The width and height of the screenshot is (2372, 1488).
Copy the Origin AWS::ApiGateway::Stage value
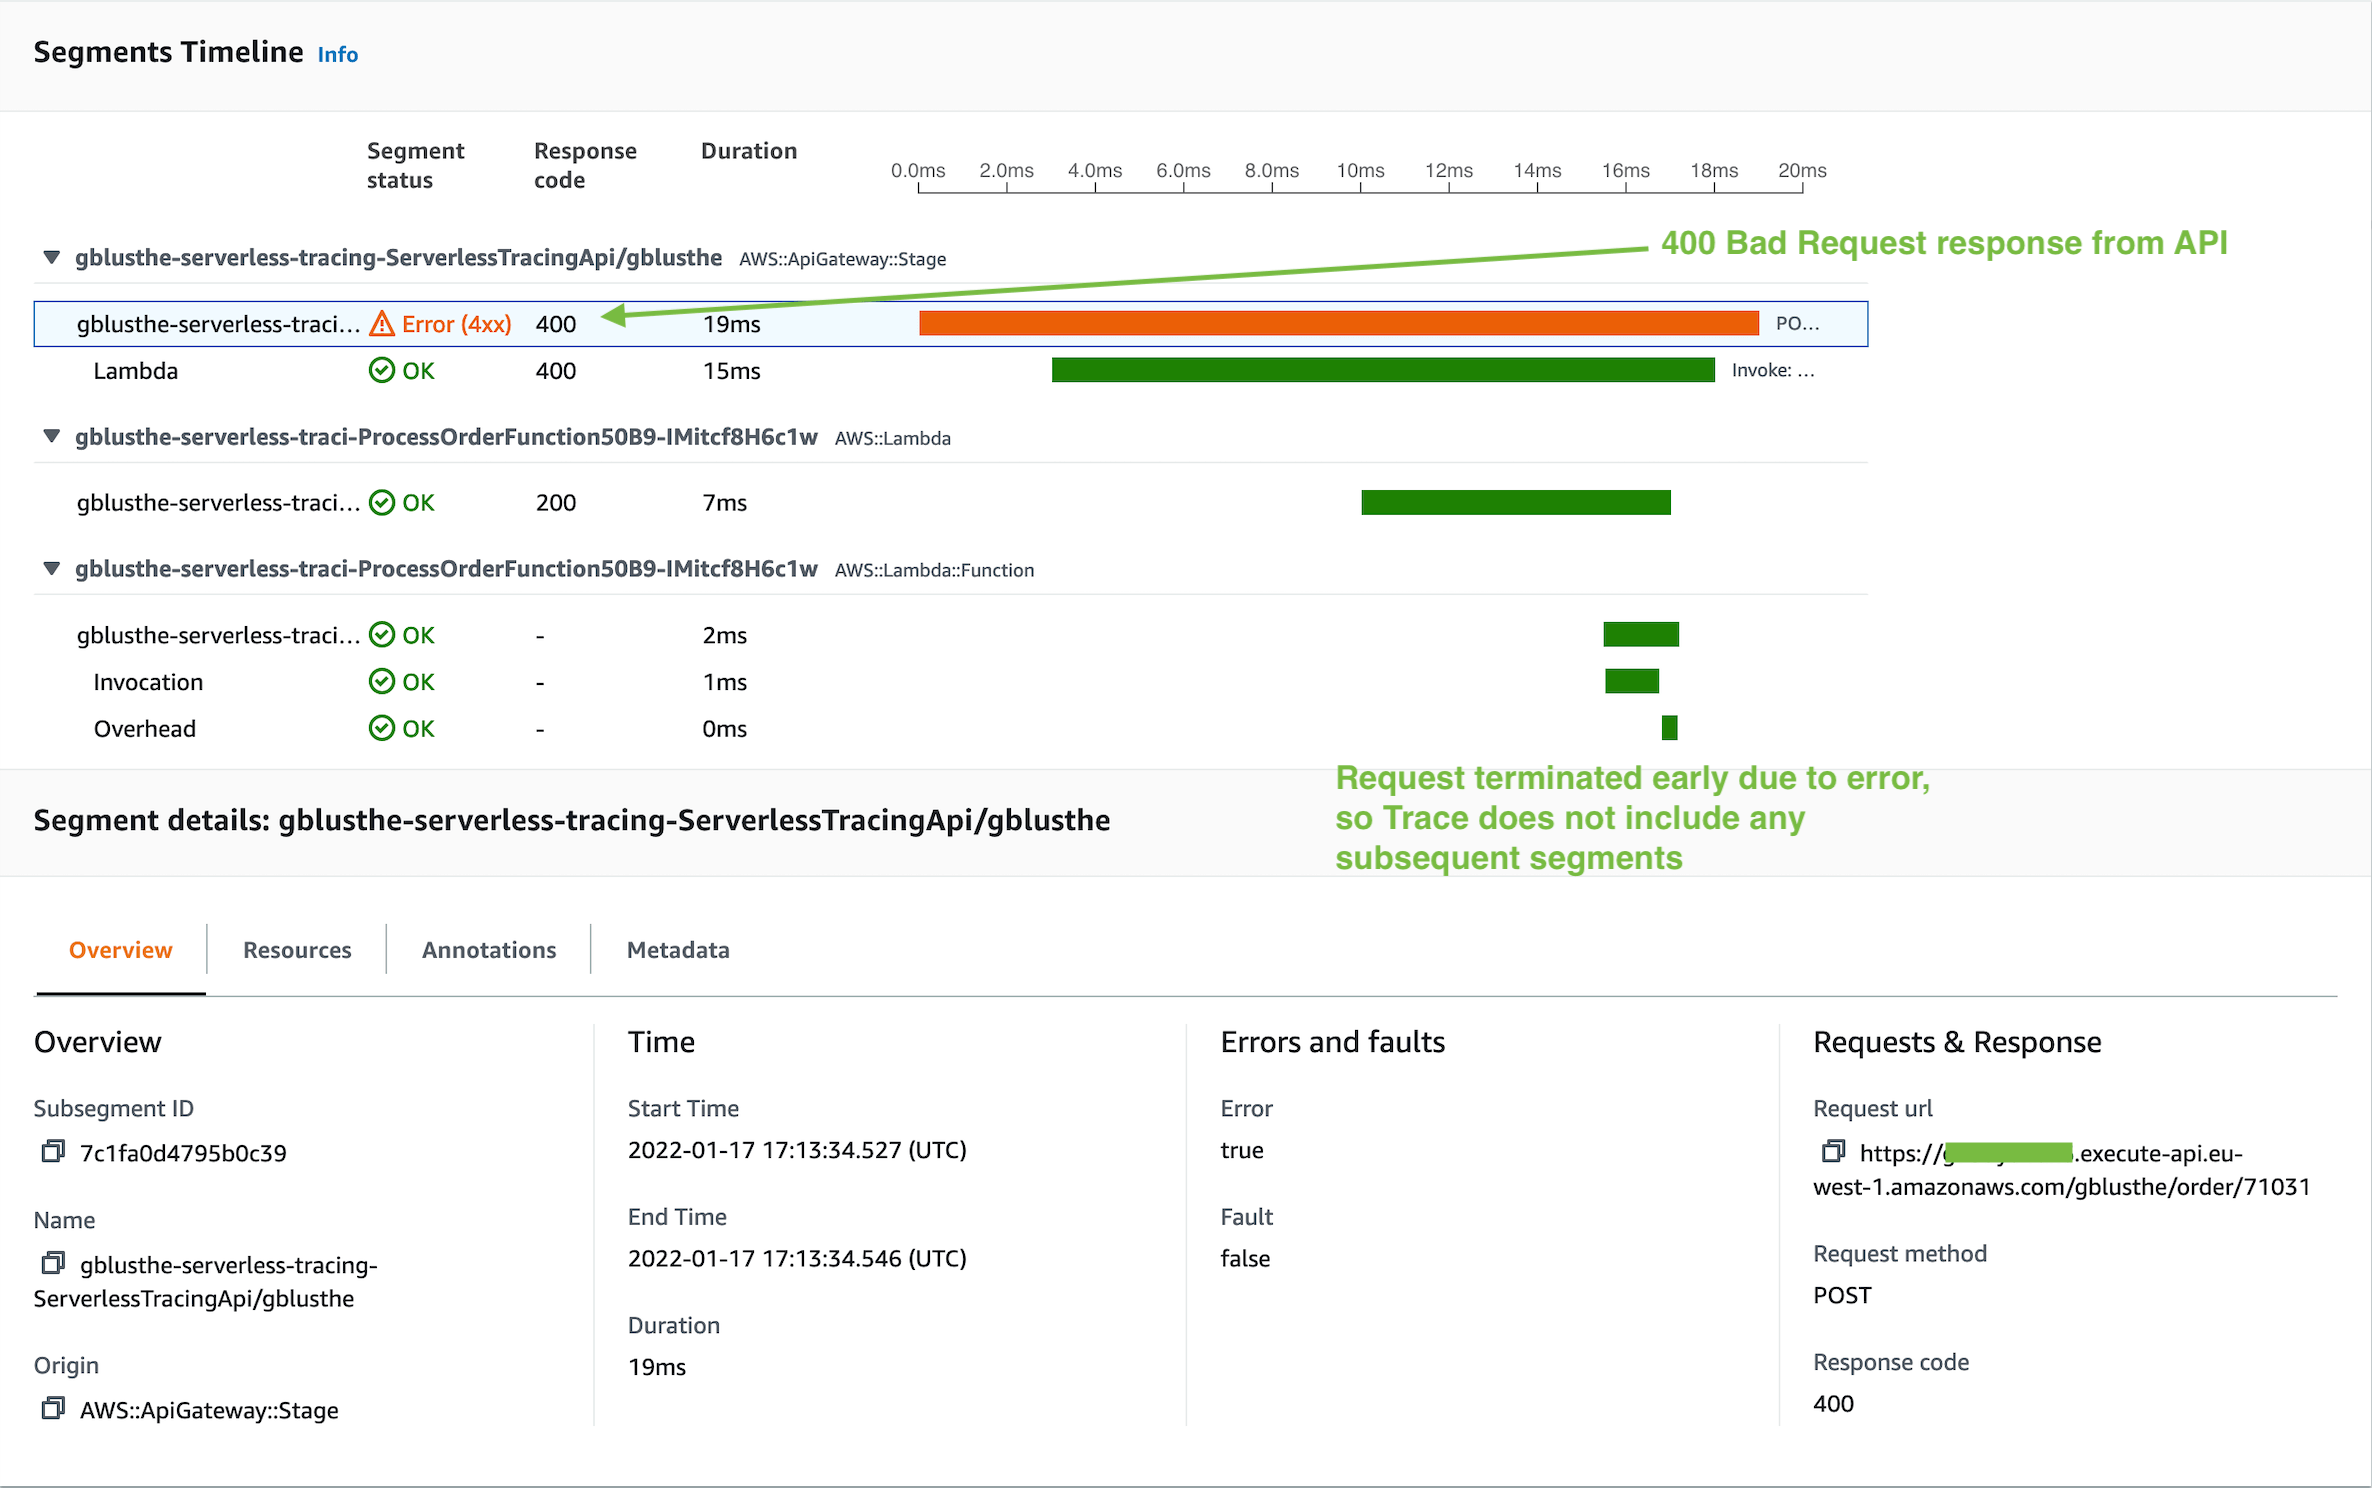(x=54, y=1409)
